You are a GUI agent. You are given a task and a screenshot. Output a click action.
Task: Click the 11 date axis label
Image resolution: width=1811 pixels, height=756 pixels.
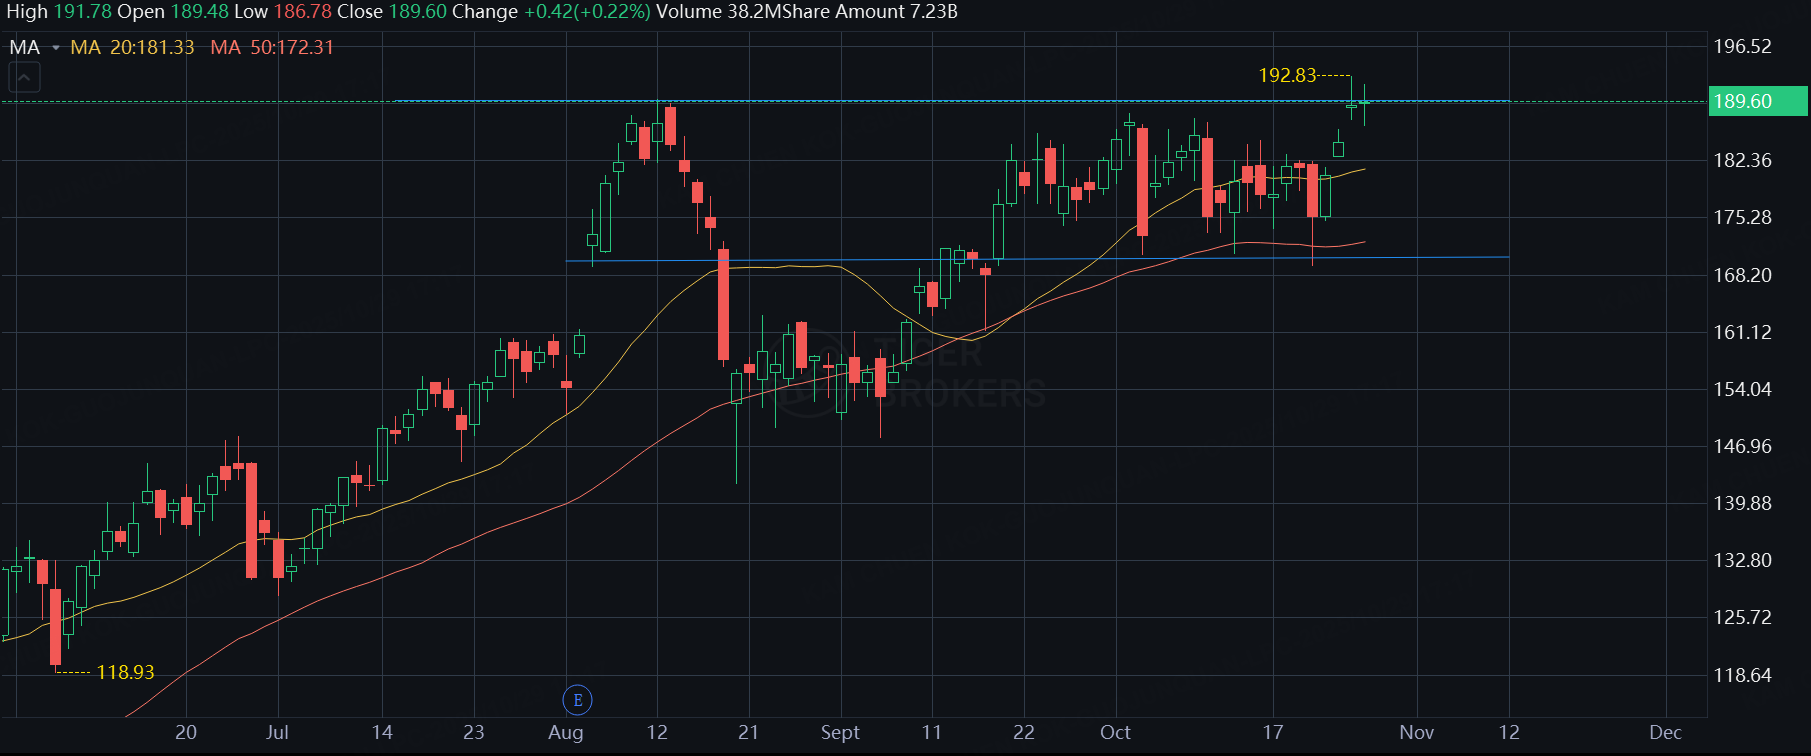931,732
